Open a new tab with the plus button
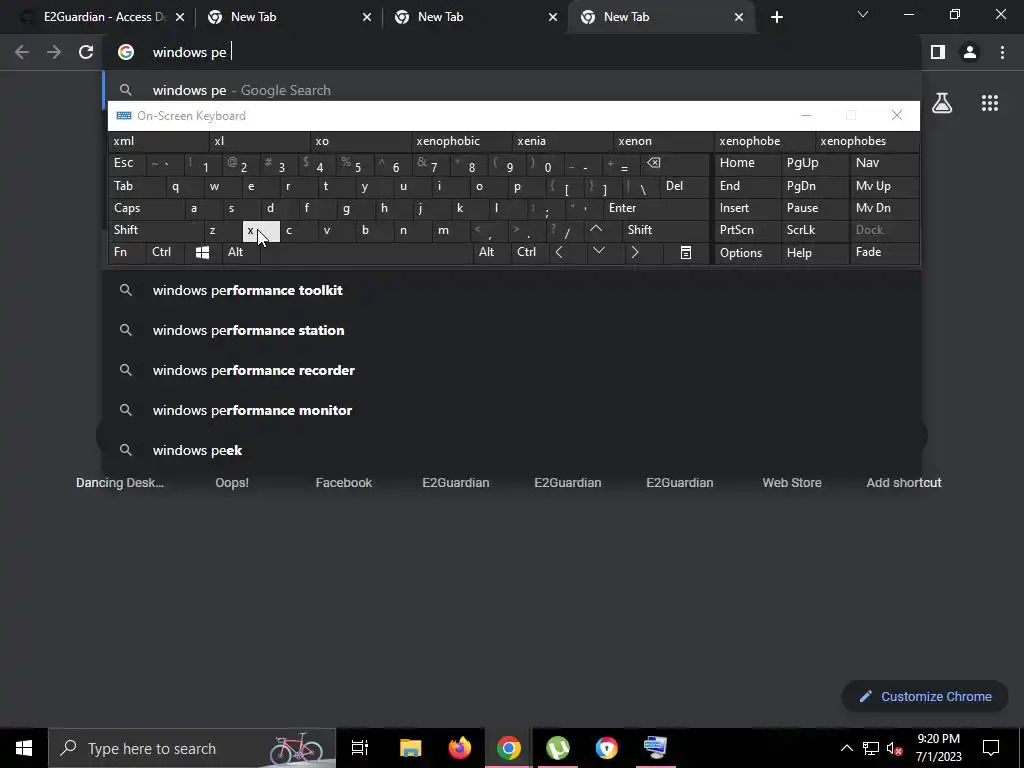Viewport: 1024px width, 768px height. (776, 17)
